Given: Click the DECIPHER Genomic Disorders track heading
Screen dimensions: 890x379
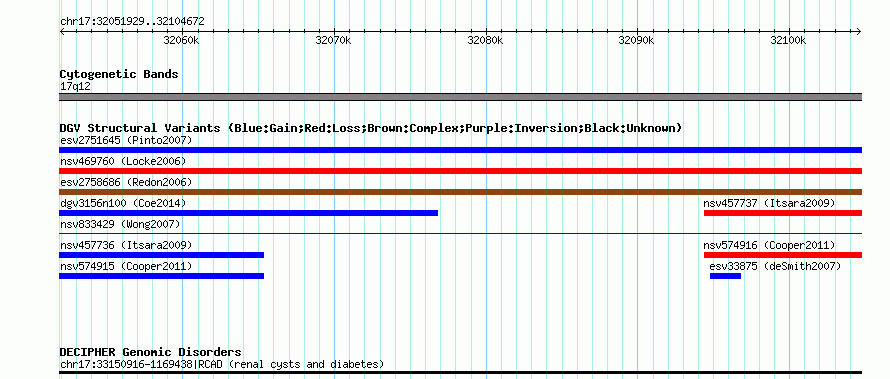Looking at the screenshot, I should (x=150, y=352).
